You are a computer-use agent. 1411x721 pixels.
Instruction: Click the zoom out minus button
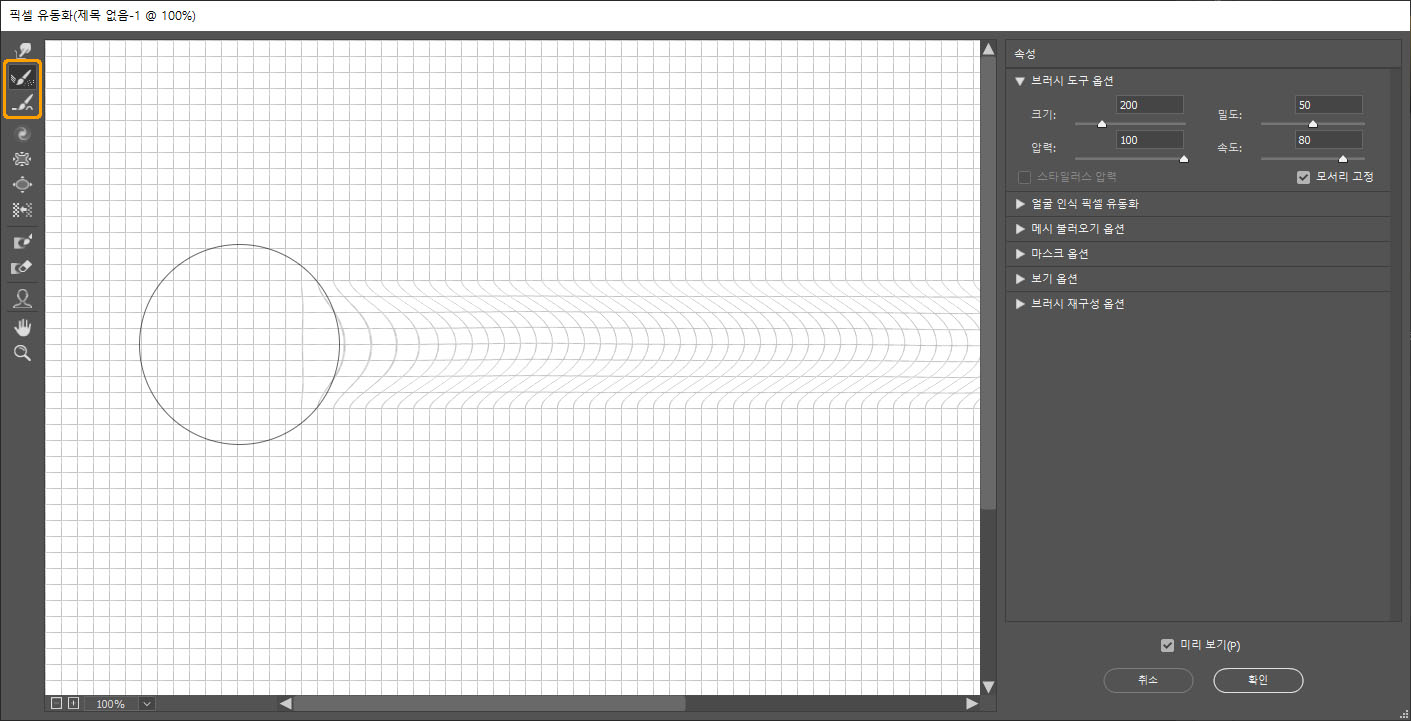(56, 704)
